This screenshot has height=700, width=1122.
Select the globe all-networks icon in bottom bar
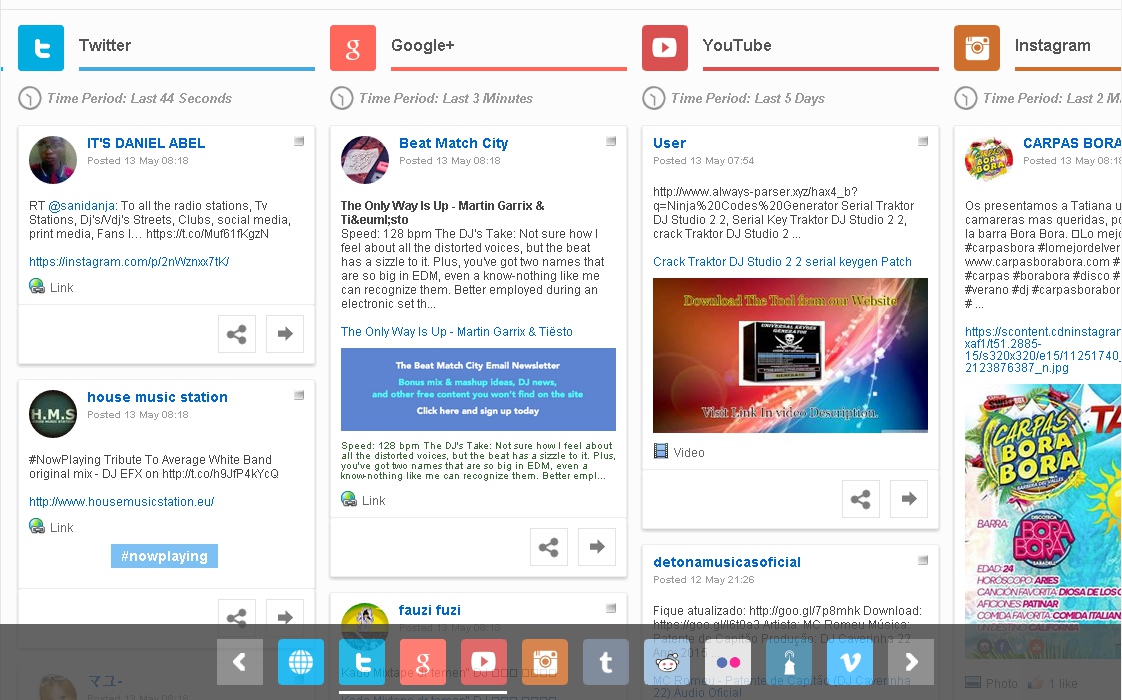301,662
